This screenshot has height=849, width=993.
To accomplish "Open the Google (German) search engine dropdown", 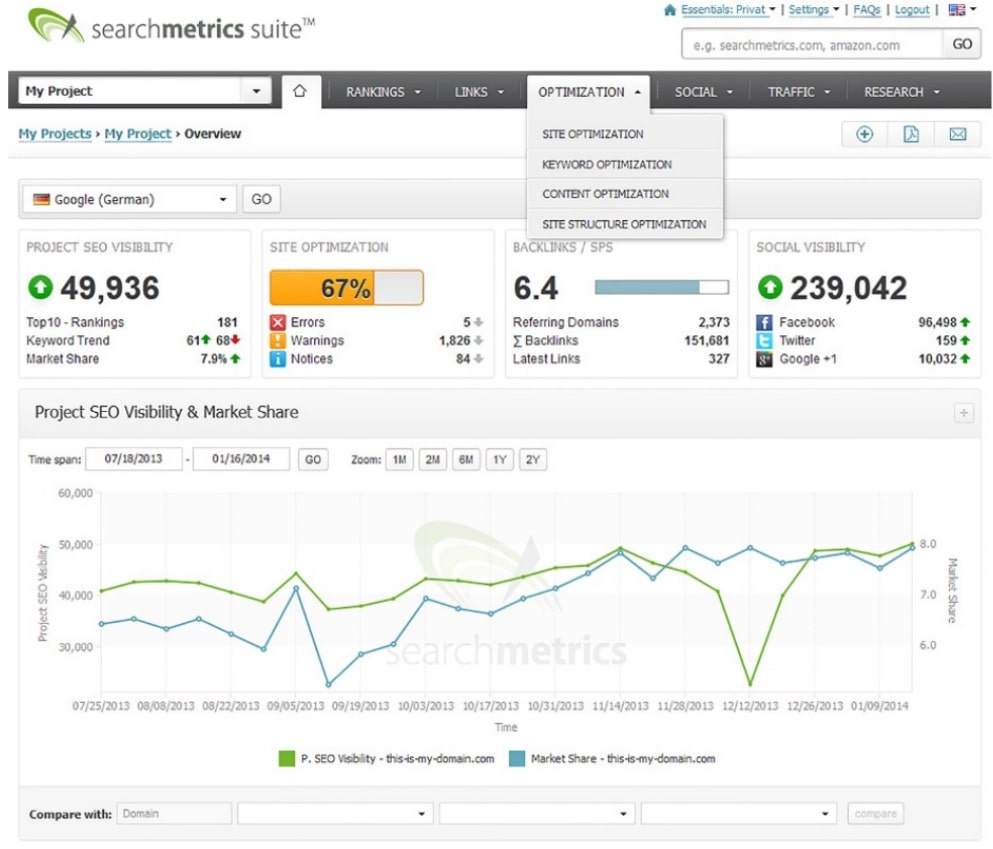I will [x=130, y=199].
